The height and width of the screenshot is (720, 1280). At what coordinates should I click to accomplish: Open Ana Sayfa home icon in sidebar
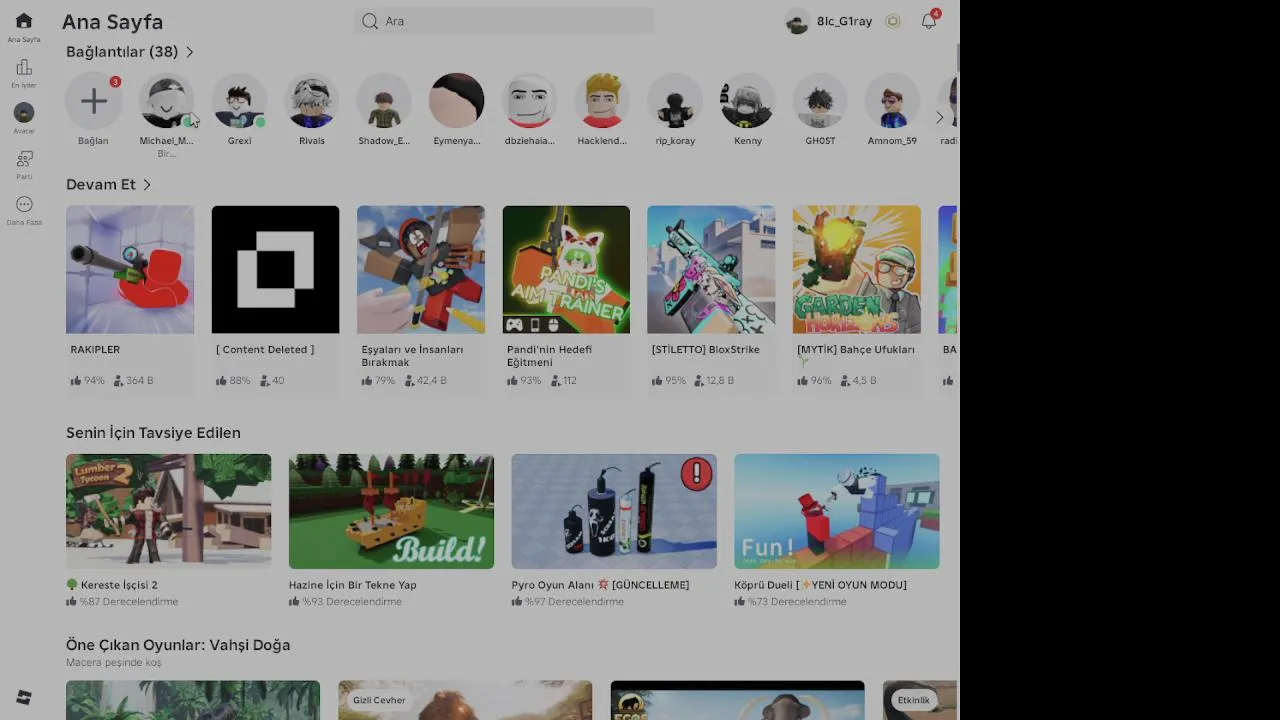(x=24, y=21)
